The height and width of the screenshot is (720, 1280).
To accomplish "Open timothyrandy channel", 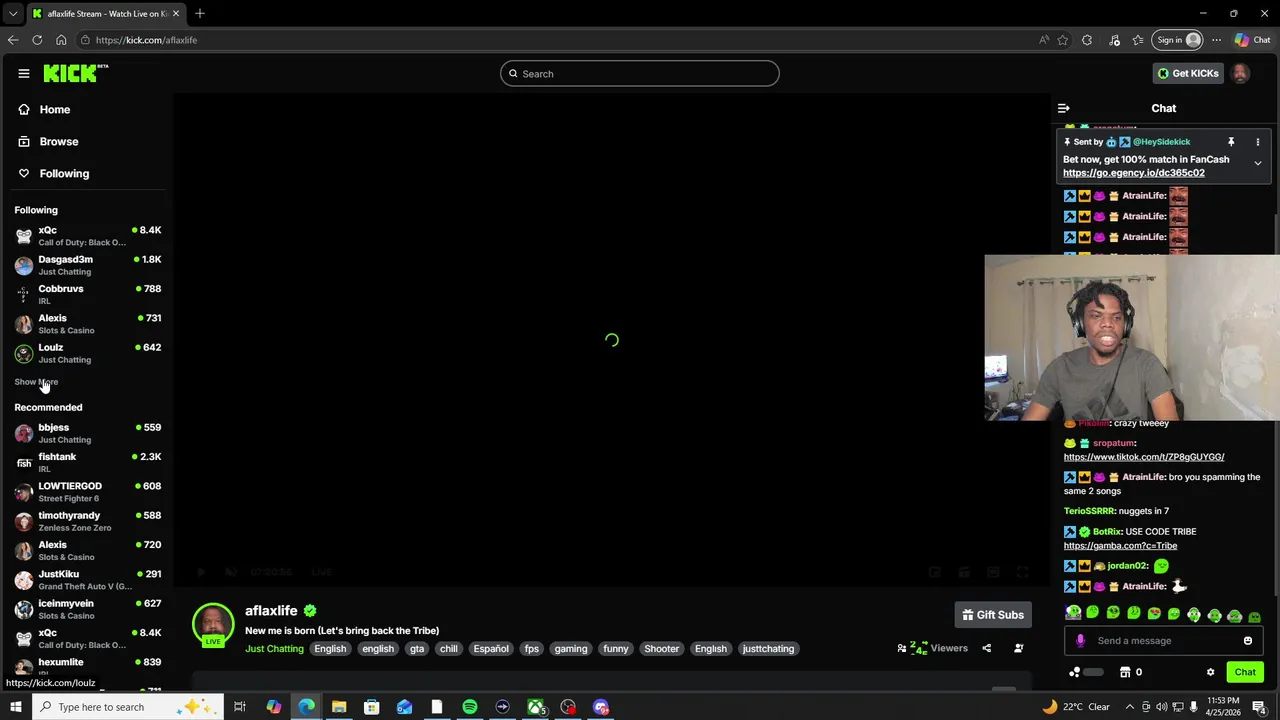I will point(88,521).
